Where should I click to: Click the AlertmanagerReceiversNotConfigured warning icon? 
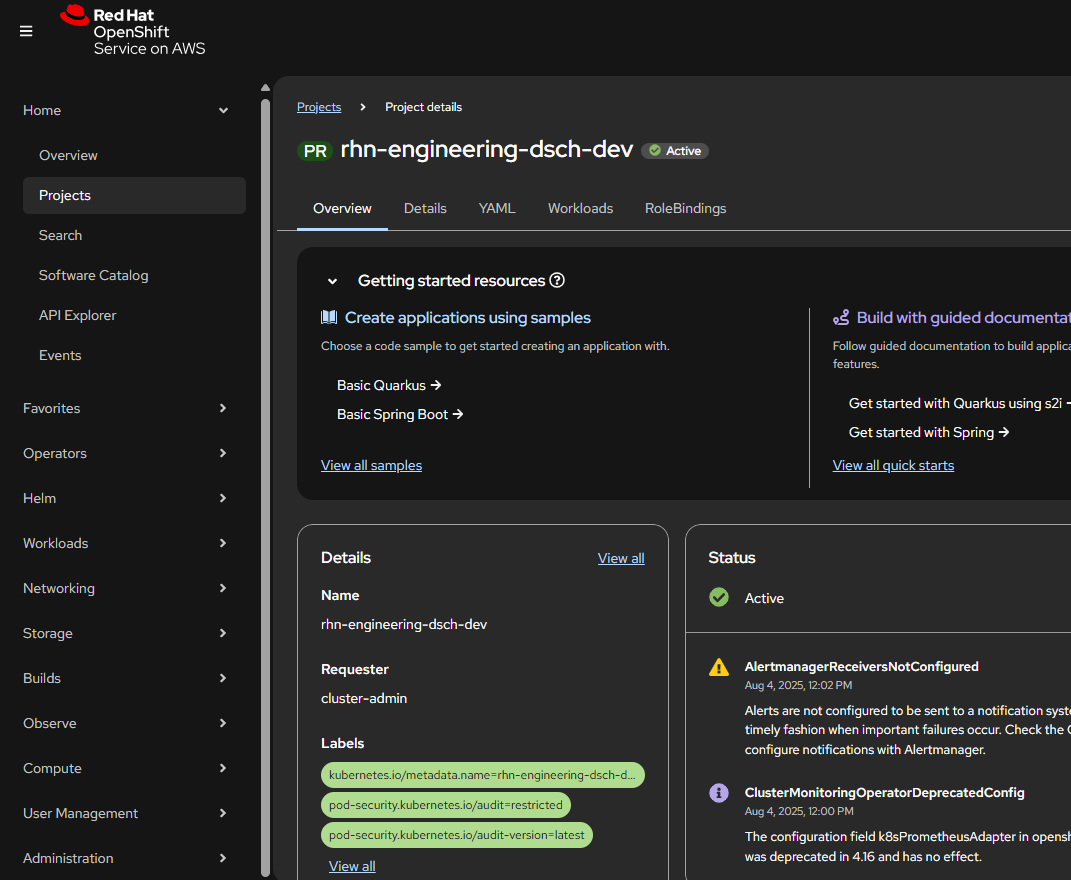coord(718,667)
